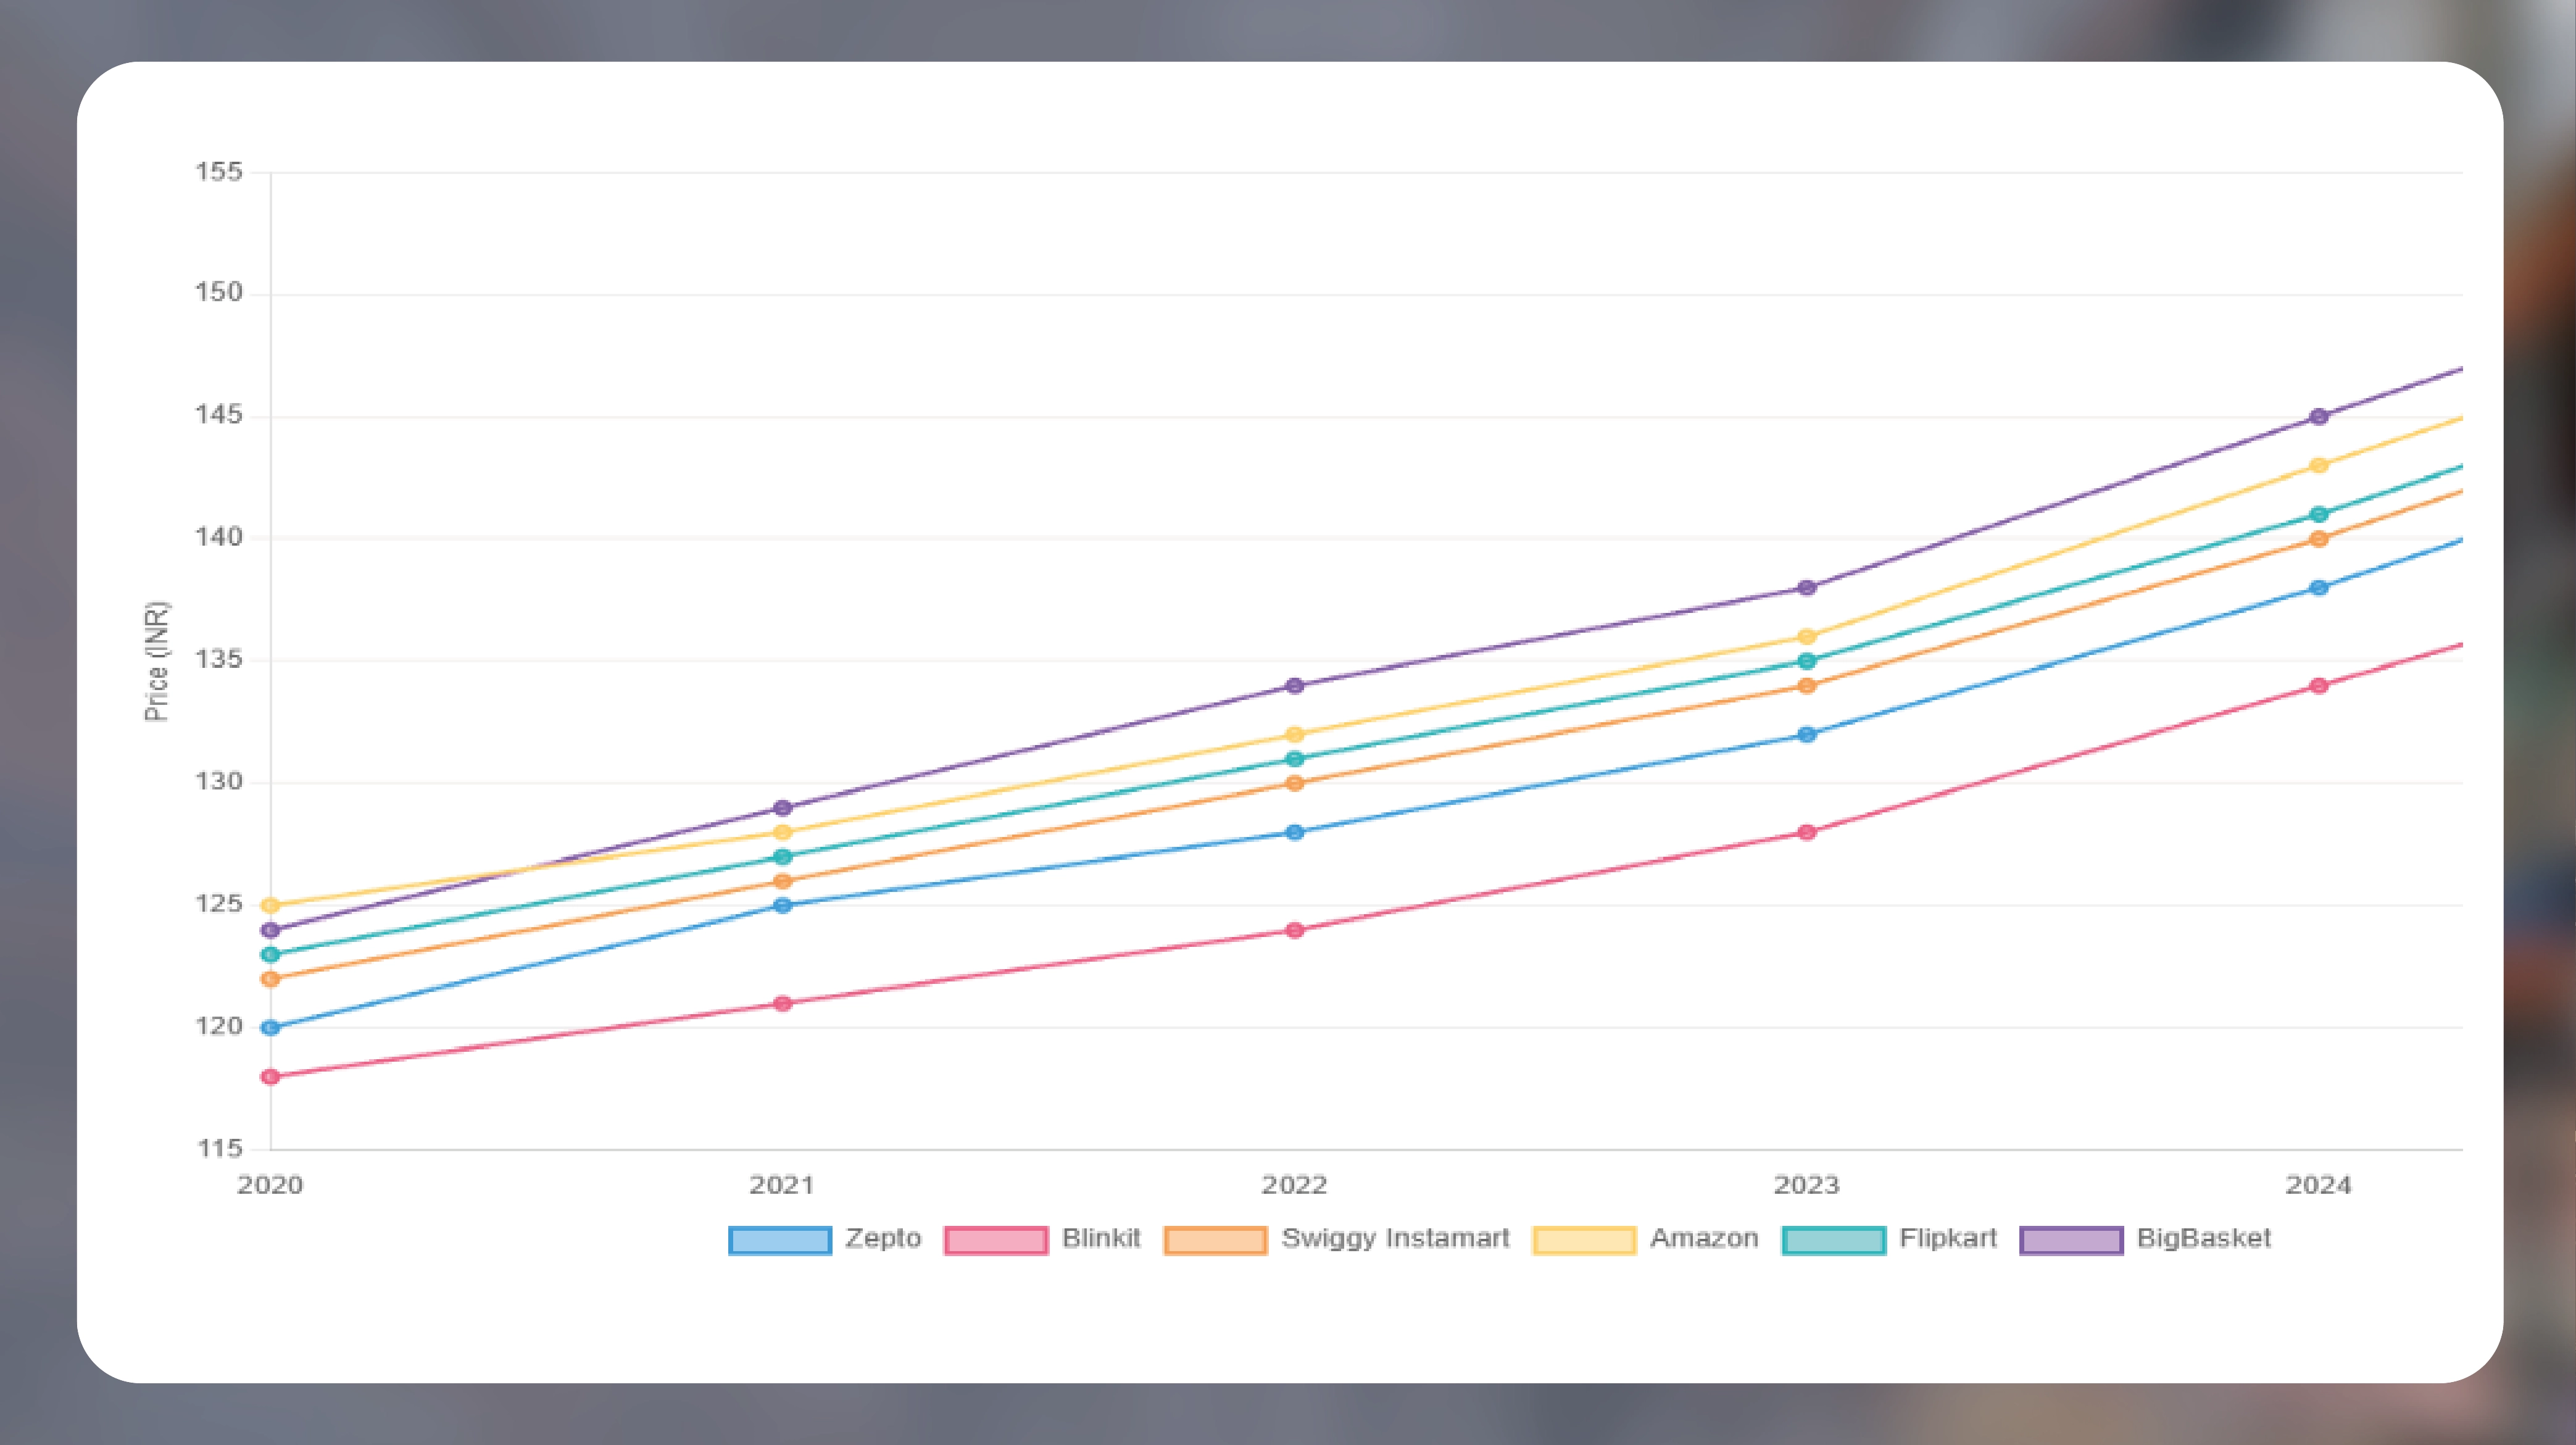The width and height of the screenshot is (2576, 1445).
Task: Toggle the Blinkit legend color box
Action: (996, 1240)
